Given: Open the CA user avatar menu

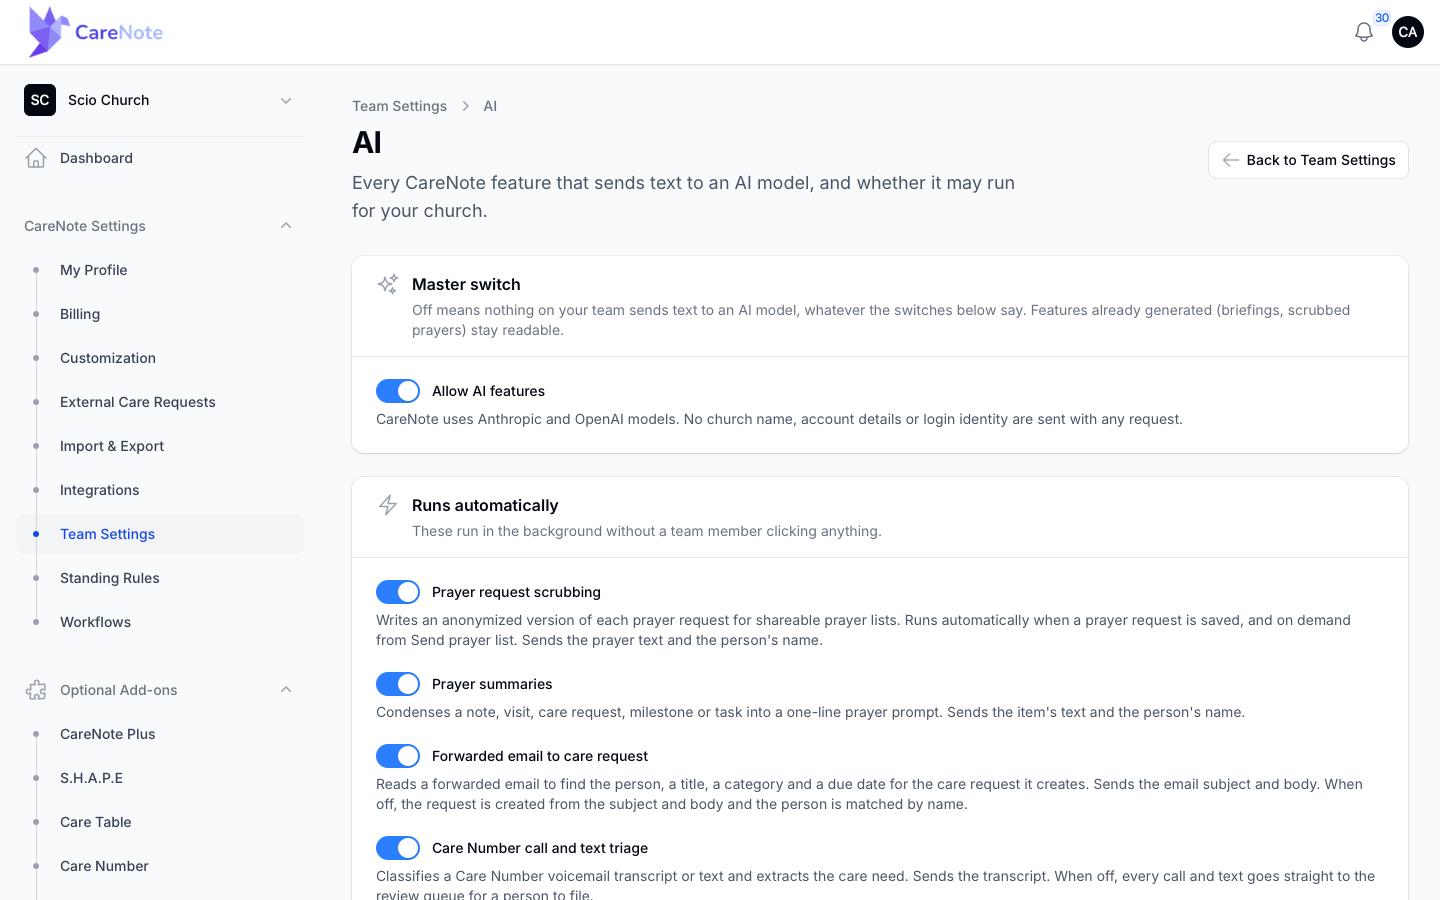Looking at the screenshot, I should point(1408,32).
